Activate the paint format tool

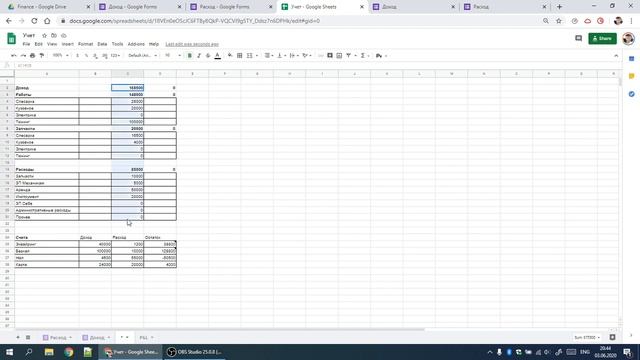(x=42, y=56)
